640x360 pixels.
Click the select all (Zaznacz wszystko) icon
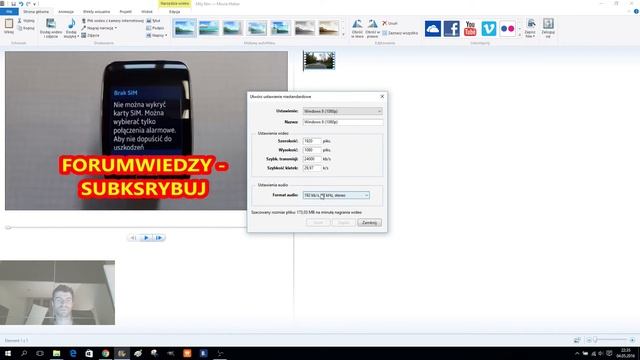[x=384, y=33]
